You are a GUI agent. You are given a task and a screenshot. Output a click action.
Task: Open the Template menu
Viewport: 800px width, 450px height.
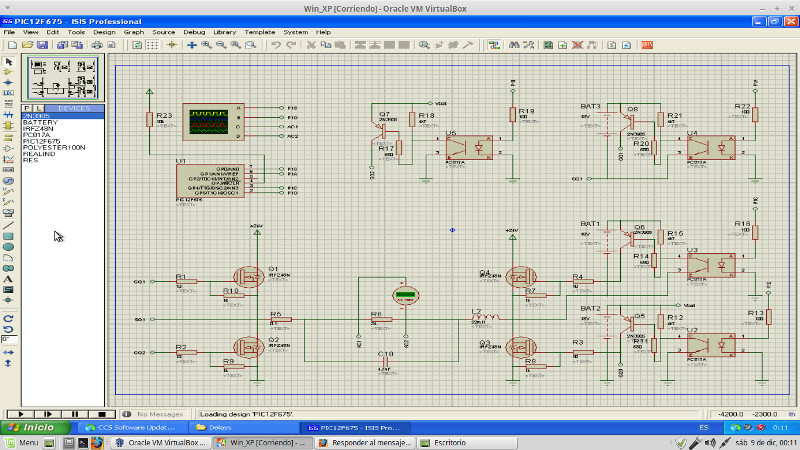click(260, 32)
